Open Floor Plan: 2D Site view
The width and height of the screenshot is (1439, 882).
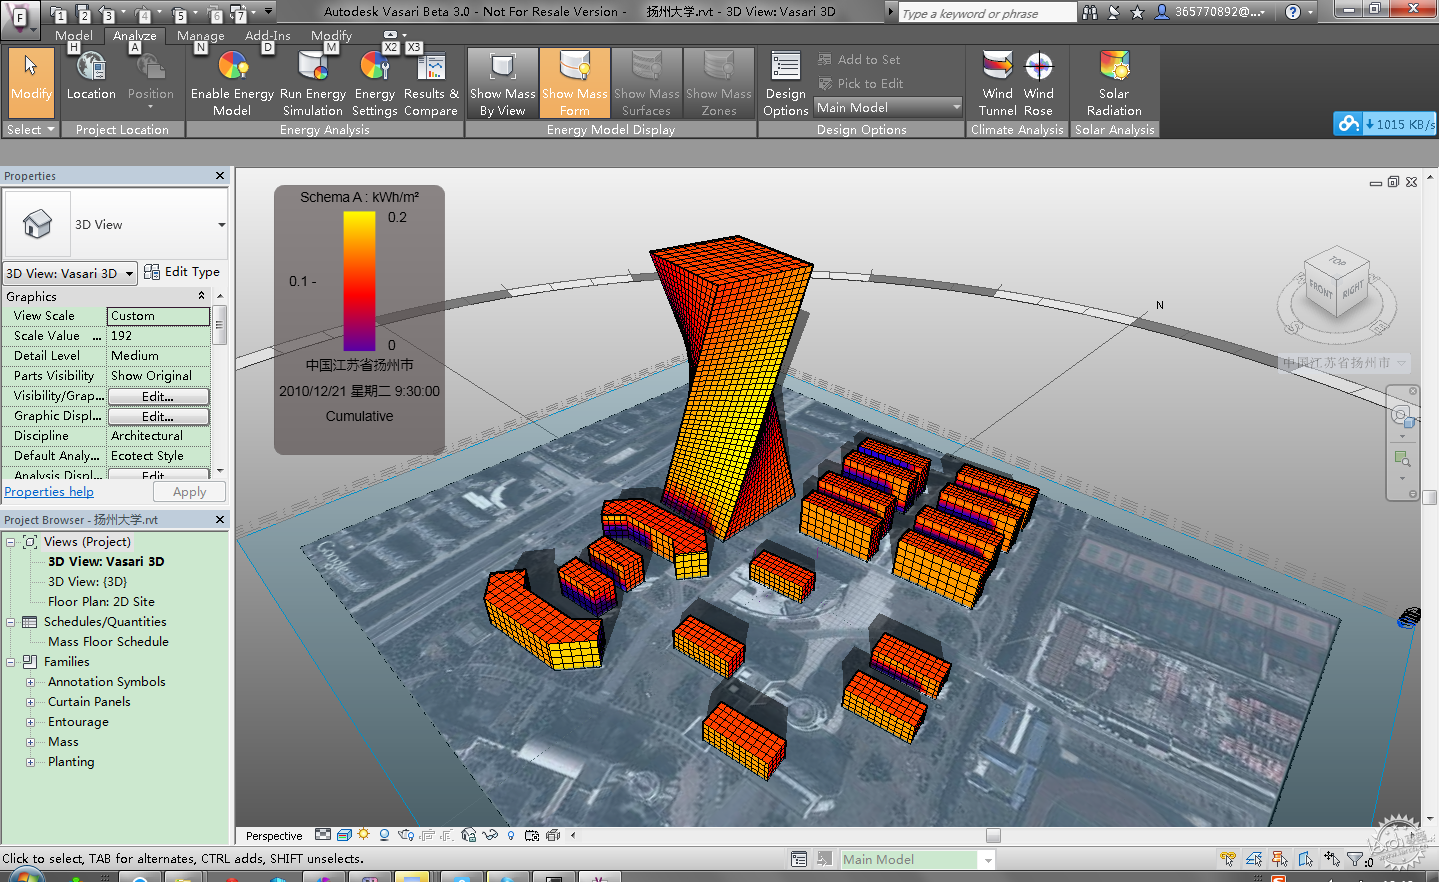click(101, 602)
